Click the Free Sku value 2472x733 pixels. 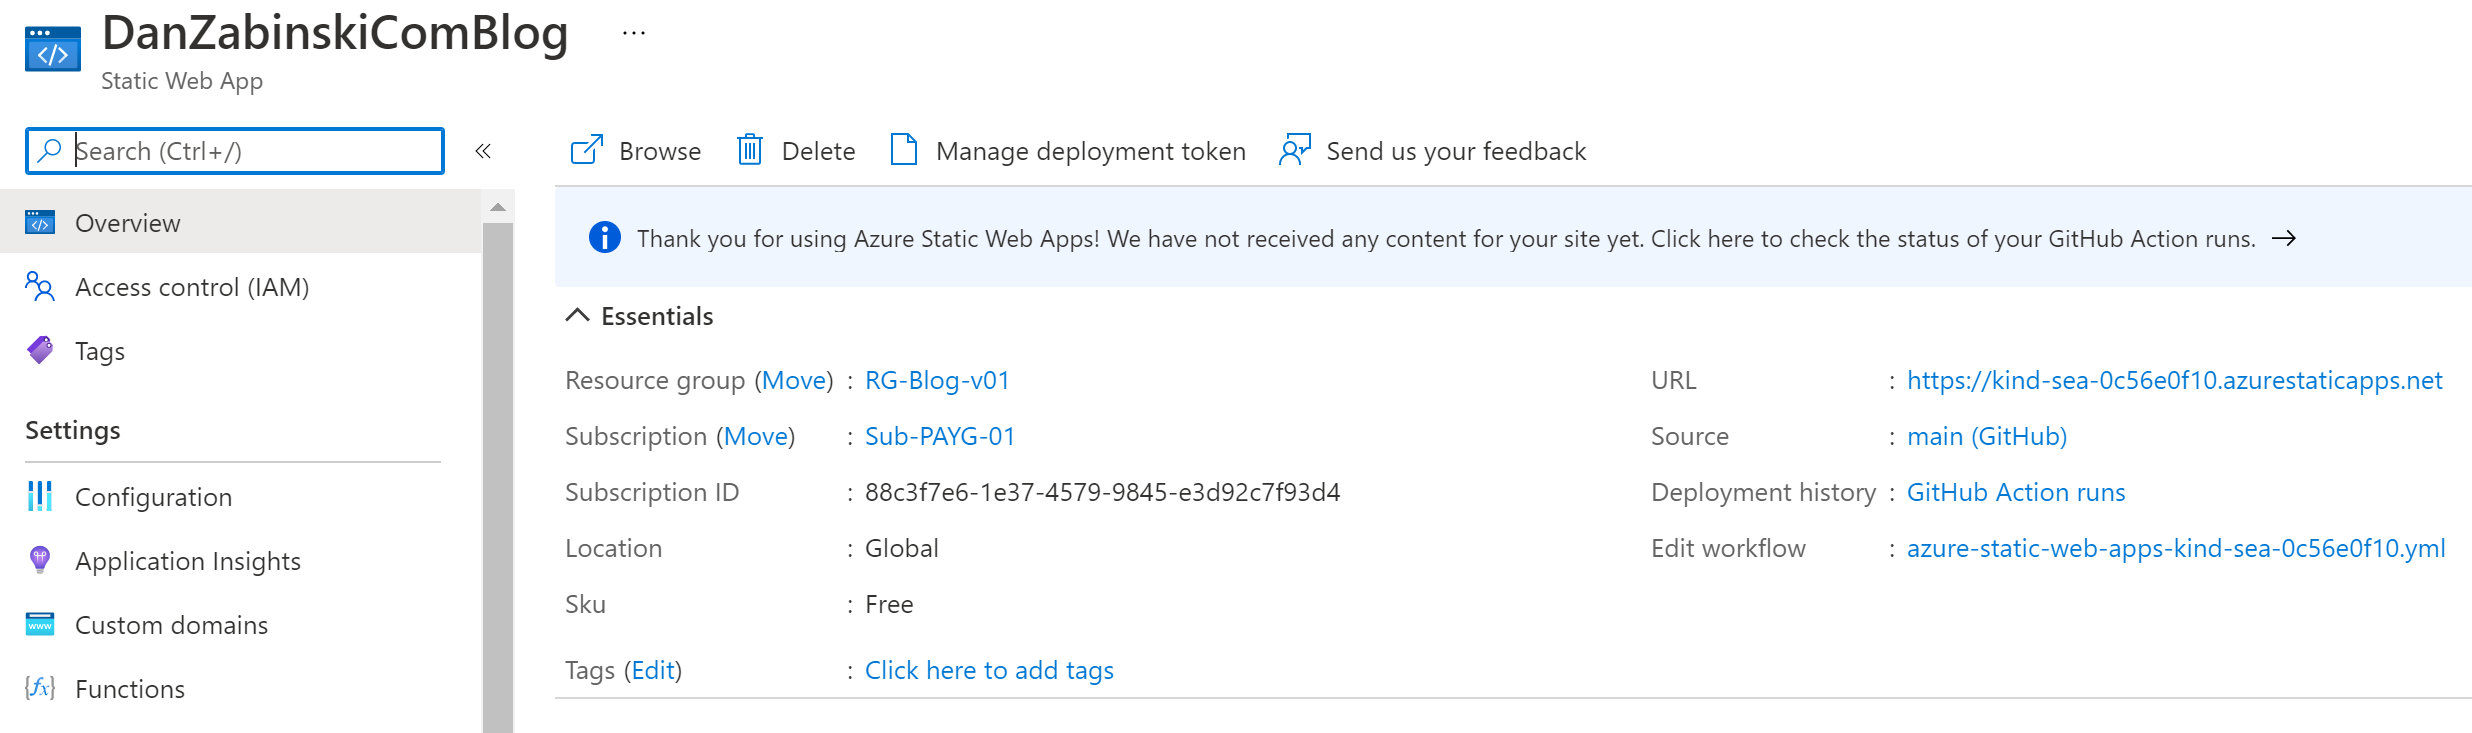click(x=889, y=604)
